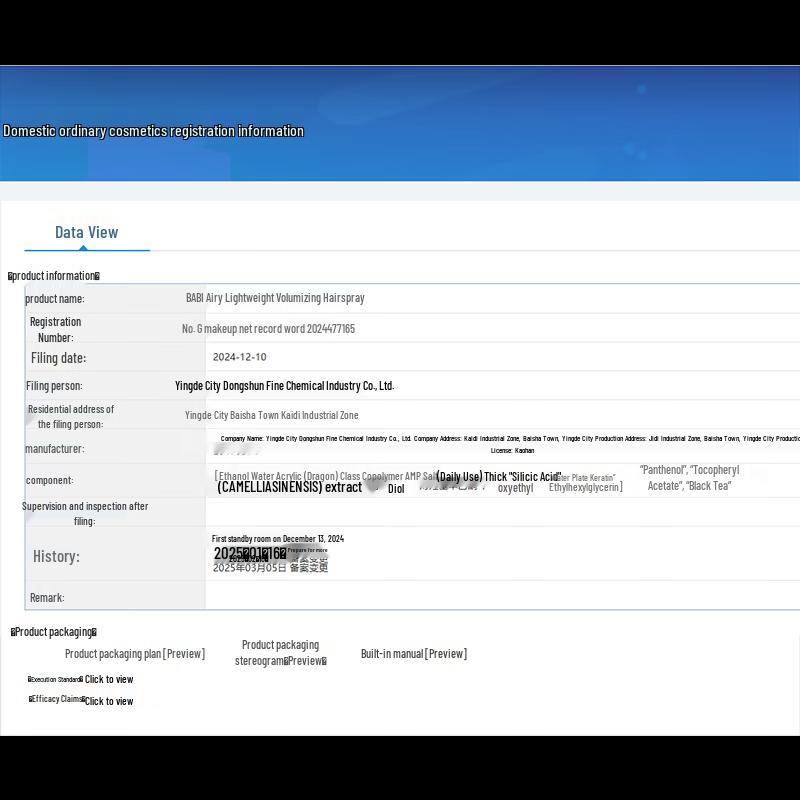Screen dimensions: 800x800
Task: Click the Supervision and inspection after filing label
Action: [x=85, y=513]
